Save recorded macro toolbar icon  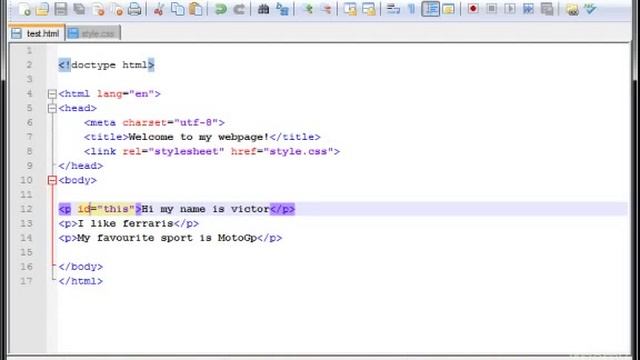(547, 9)
